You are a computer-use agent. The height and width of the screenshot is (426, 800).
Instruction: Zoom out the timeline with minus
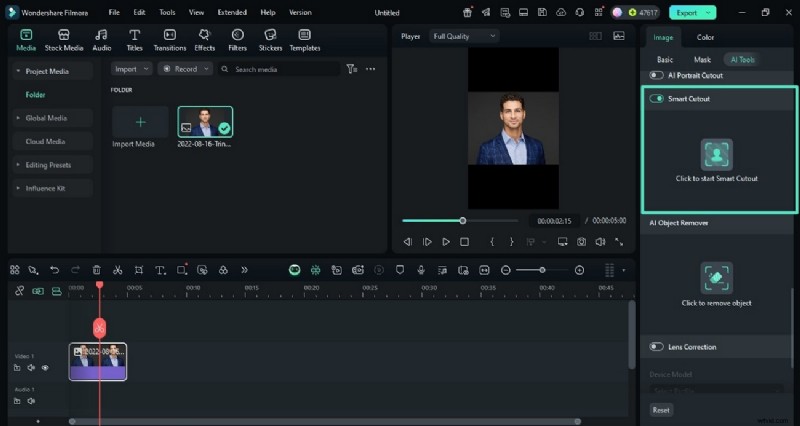click(x=506, y=270)
